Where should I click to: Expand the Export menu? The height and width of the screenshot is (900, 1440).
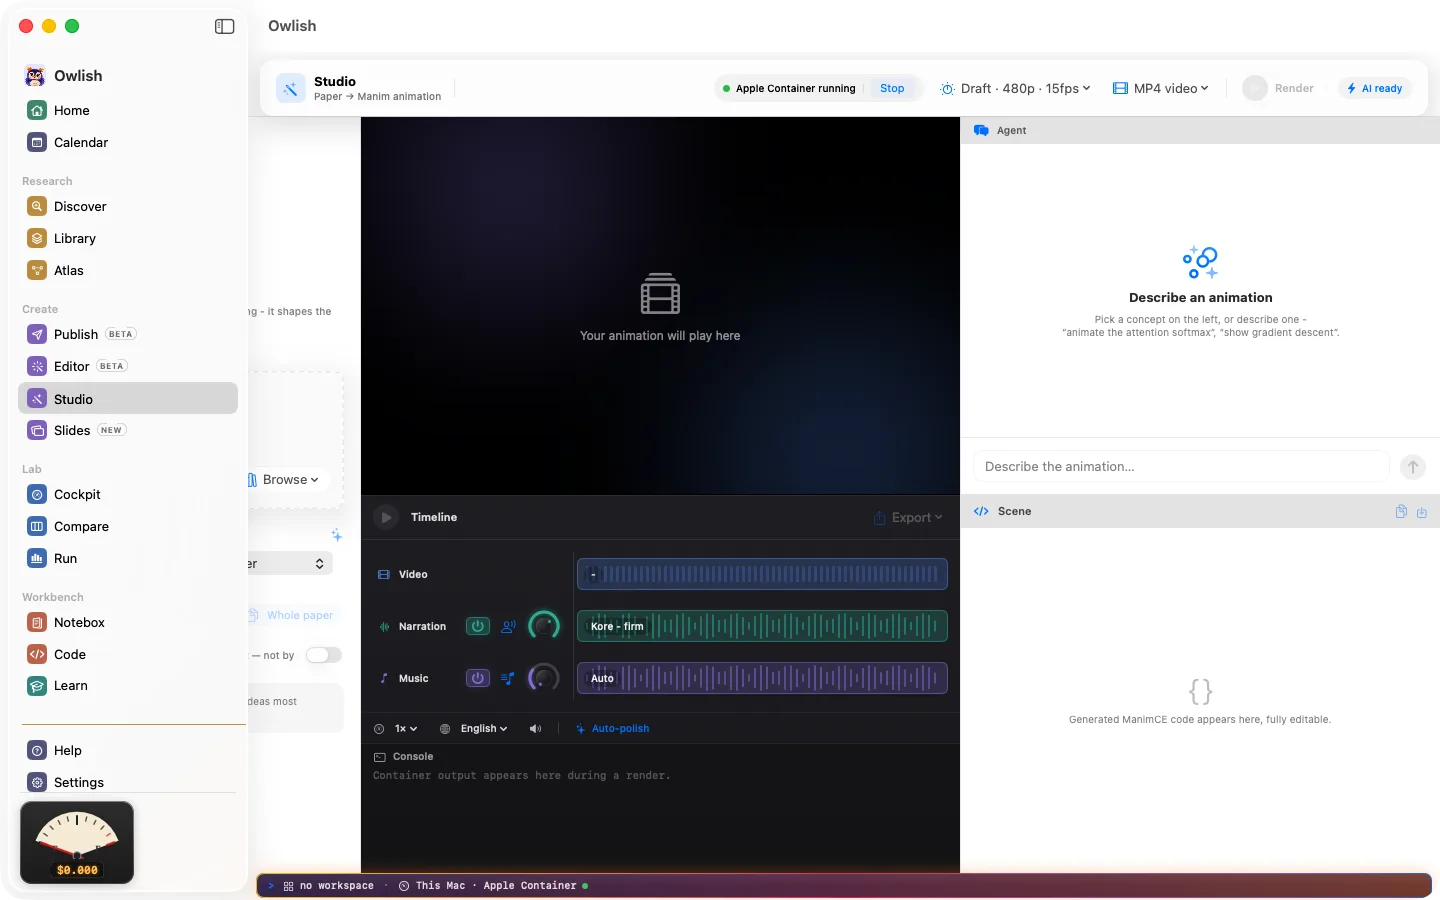[x=908, y=517]
